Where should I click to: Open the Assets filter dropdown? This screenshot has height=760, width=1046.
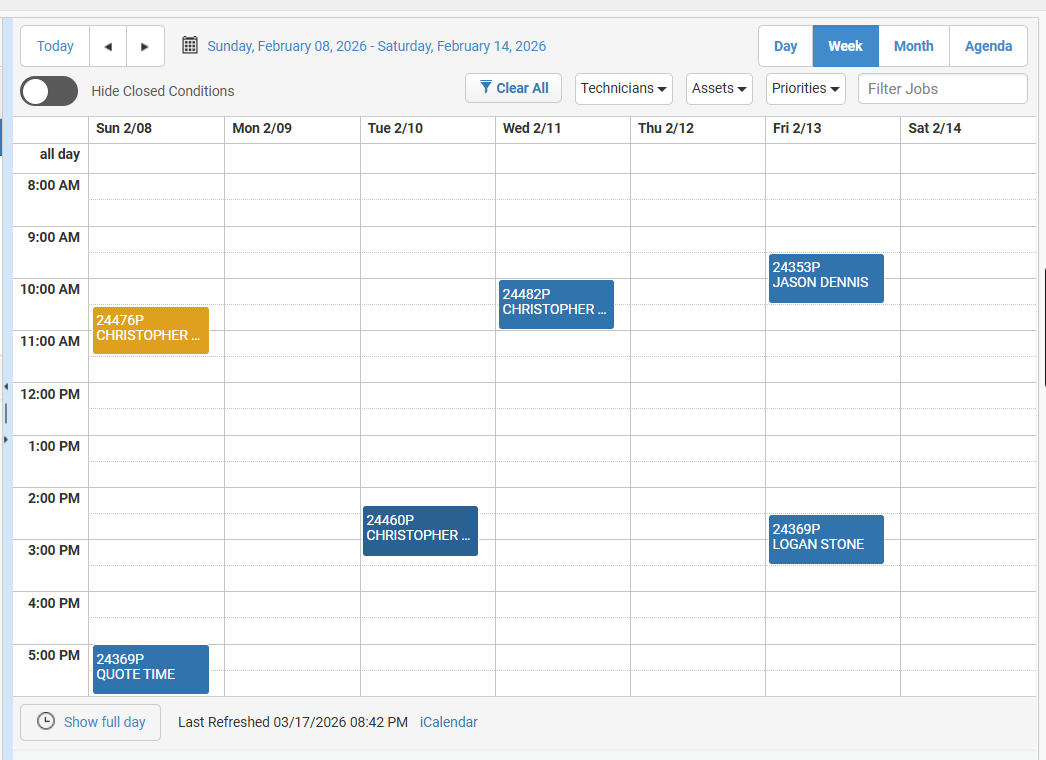[x=719, y=88]
